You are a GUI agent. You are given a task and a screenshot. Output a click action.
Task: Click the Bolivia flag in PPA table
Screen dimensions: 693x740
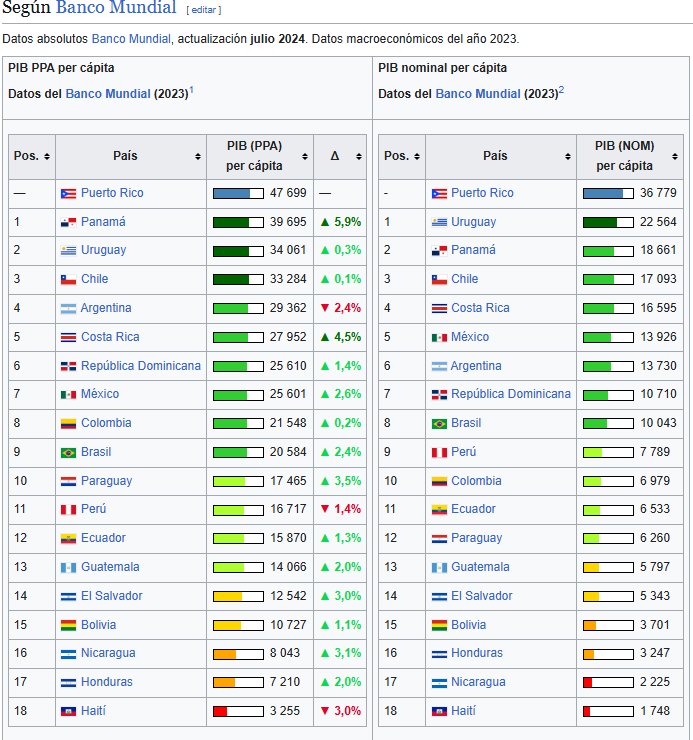(x=68, y=625)
